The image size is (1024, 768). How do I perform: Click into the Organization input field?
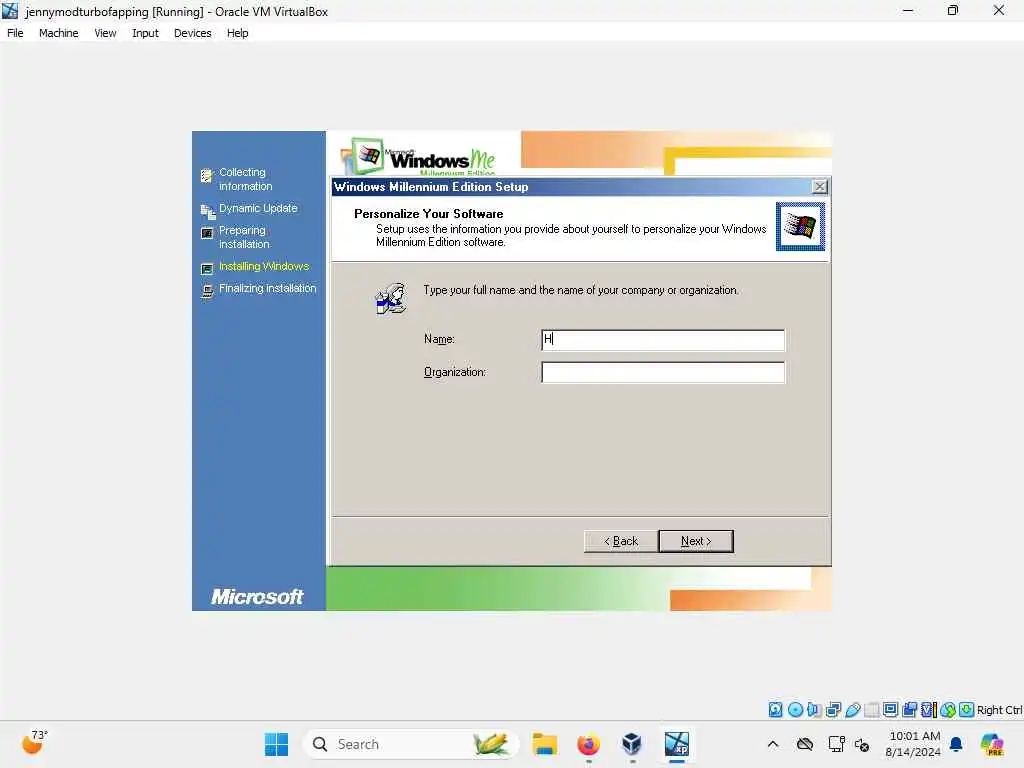click(663, 372)
